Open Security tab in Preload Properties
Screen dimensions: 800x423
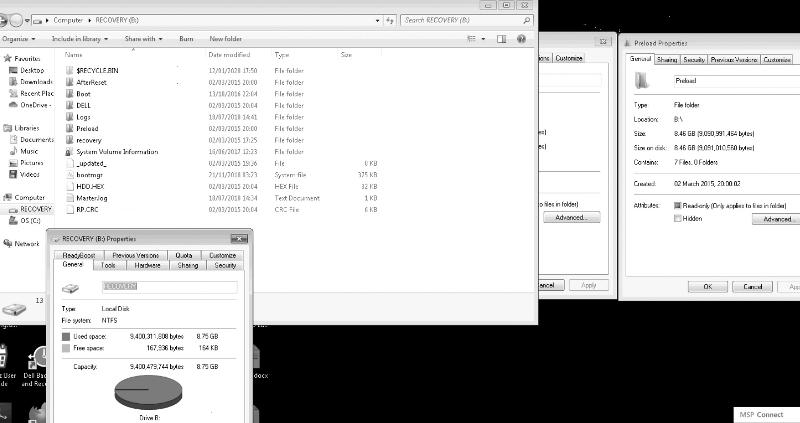pyautogui.click(x=694, y=60)
